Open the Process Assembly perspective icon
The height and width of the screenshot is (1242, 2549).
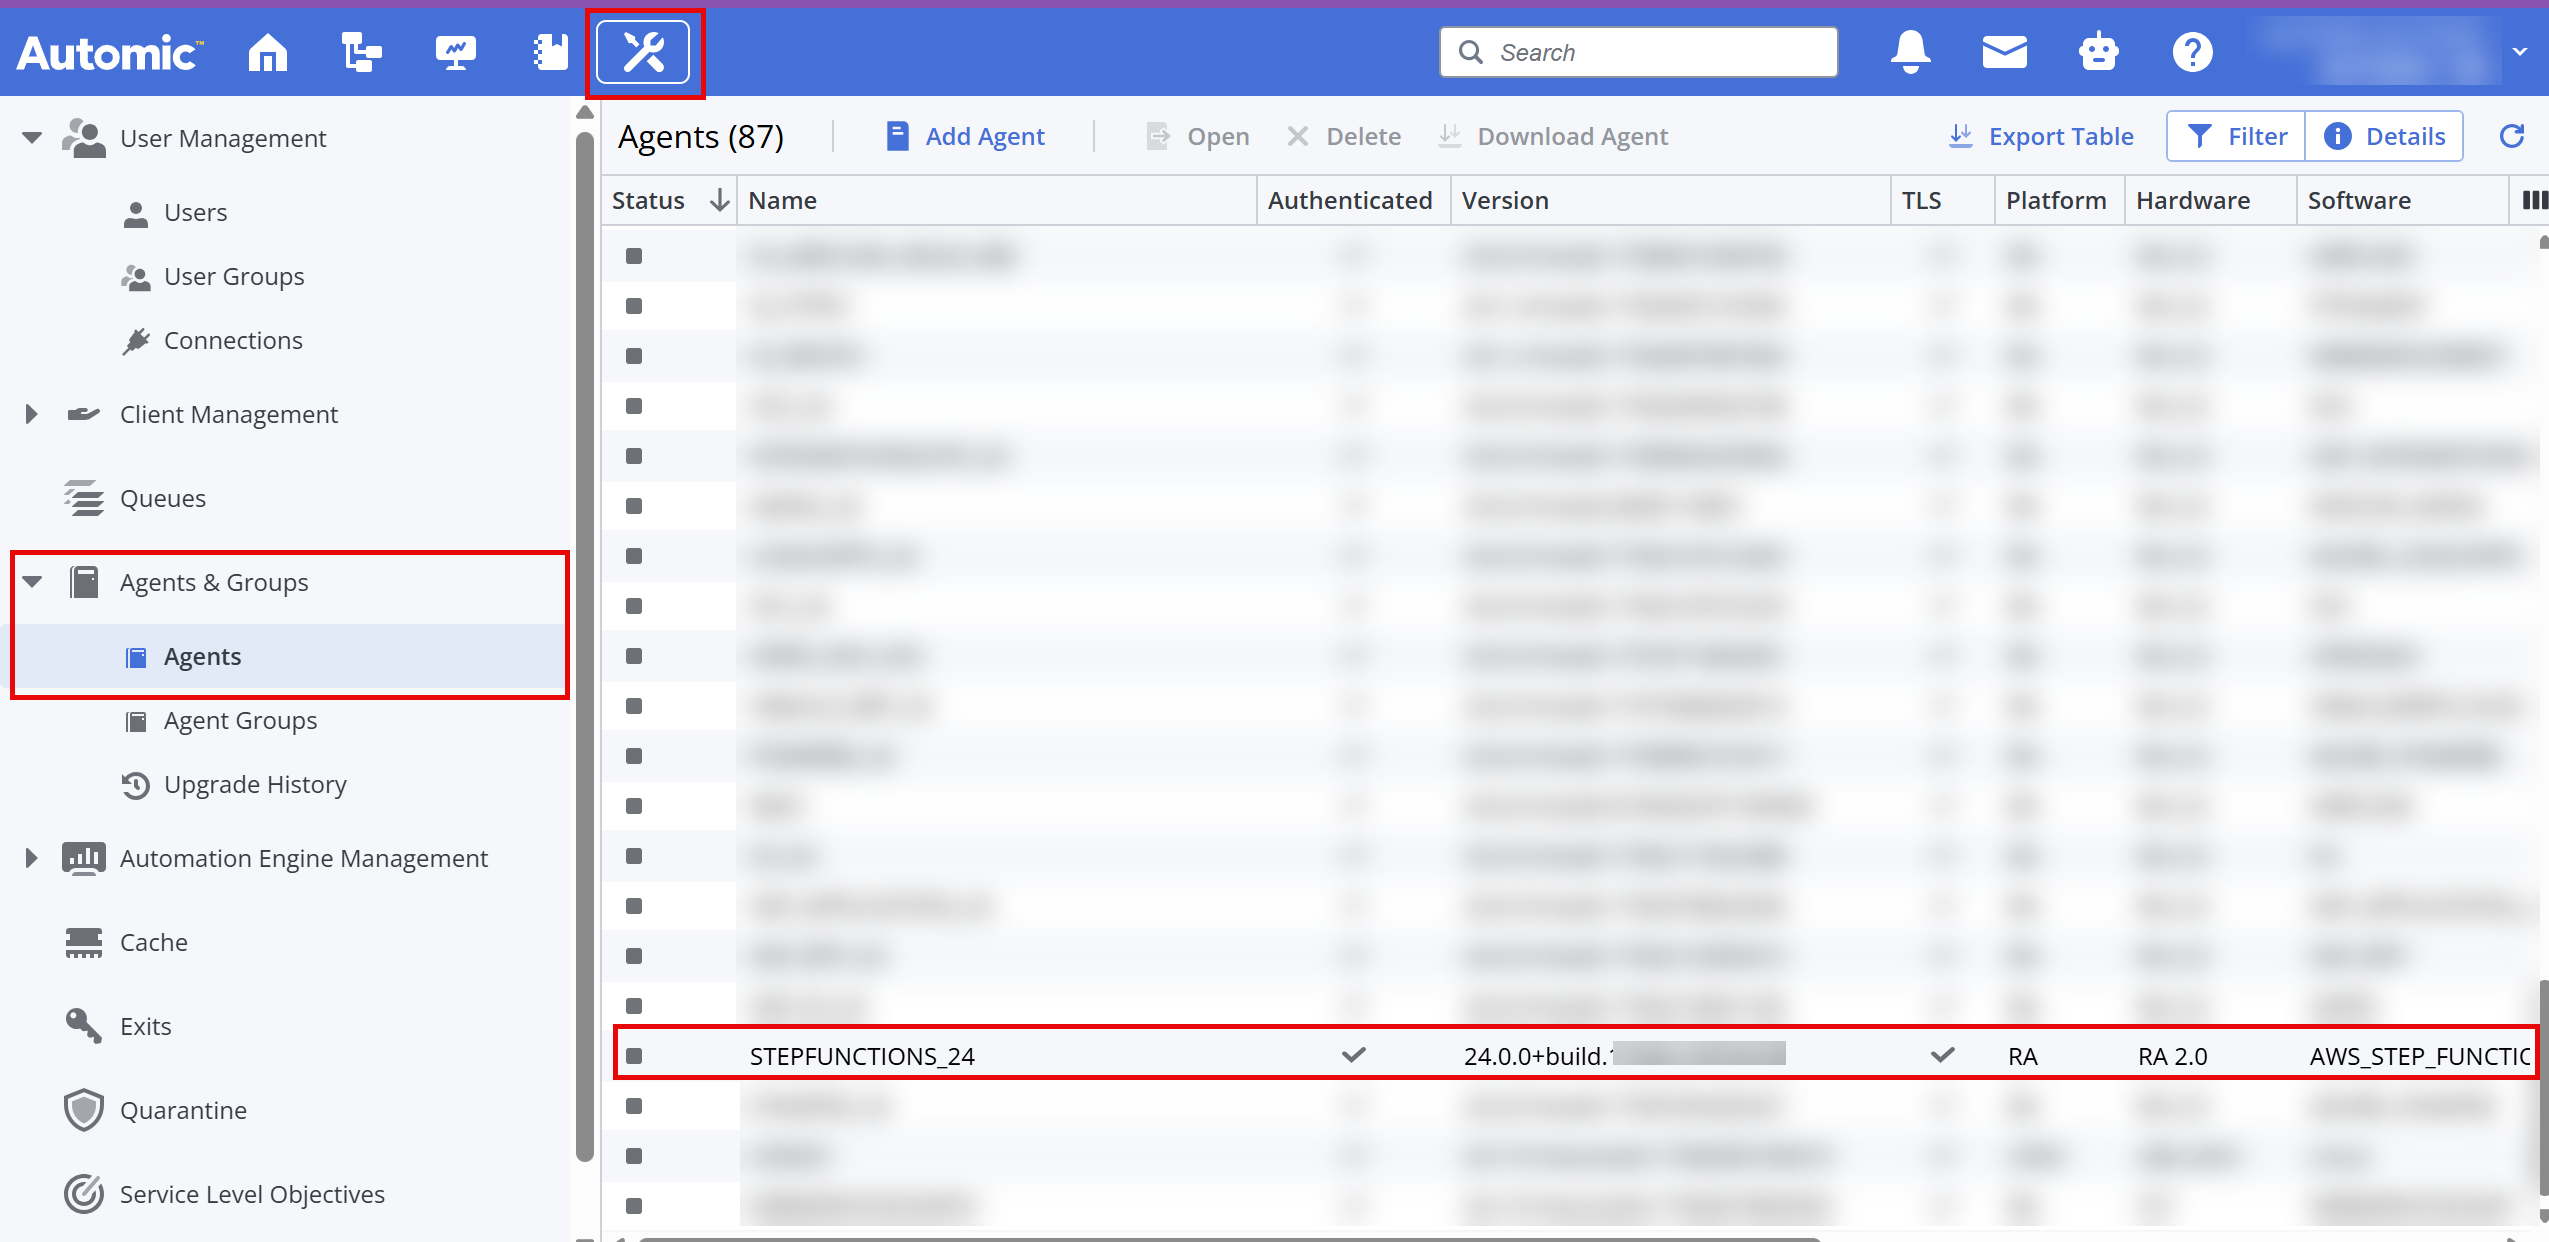pos(360,52)
